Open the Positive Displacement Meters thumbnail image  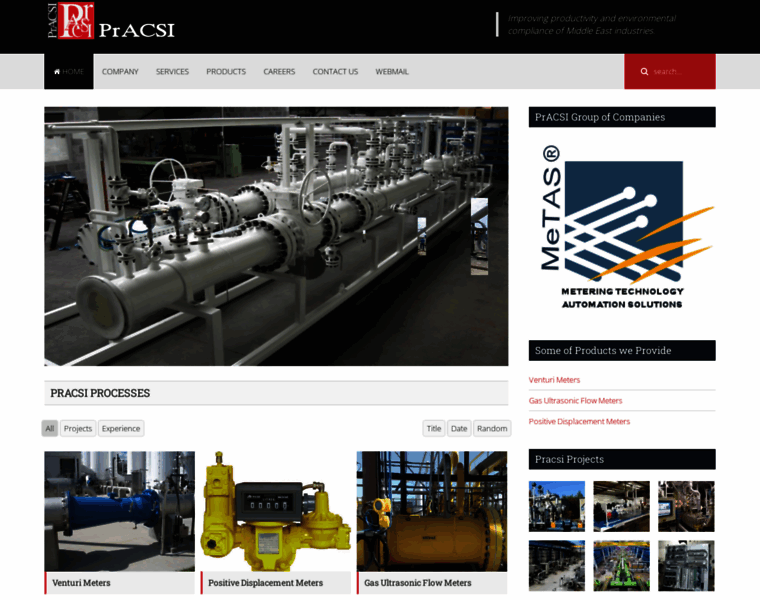[x=275, y=511]
